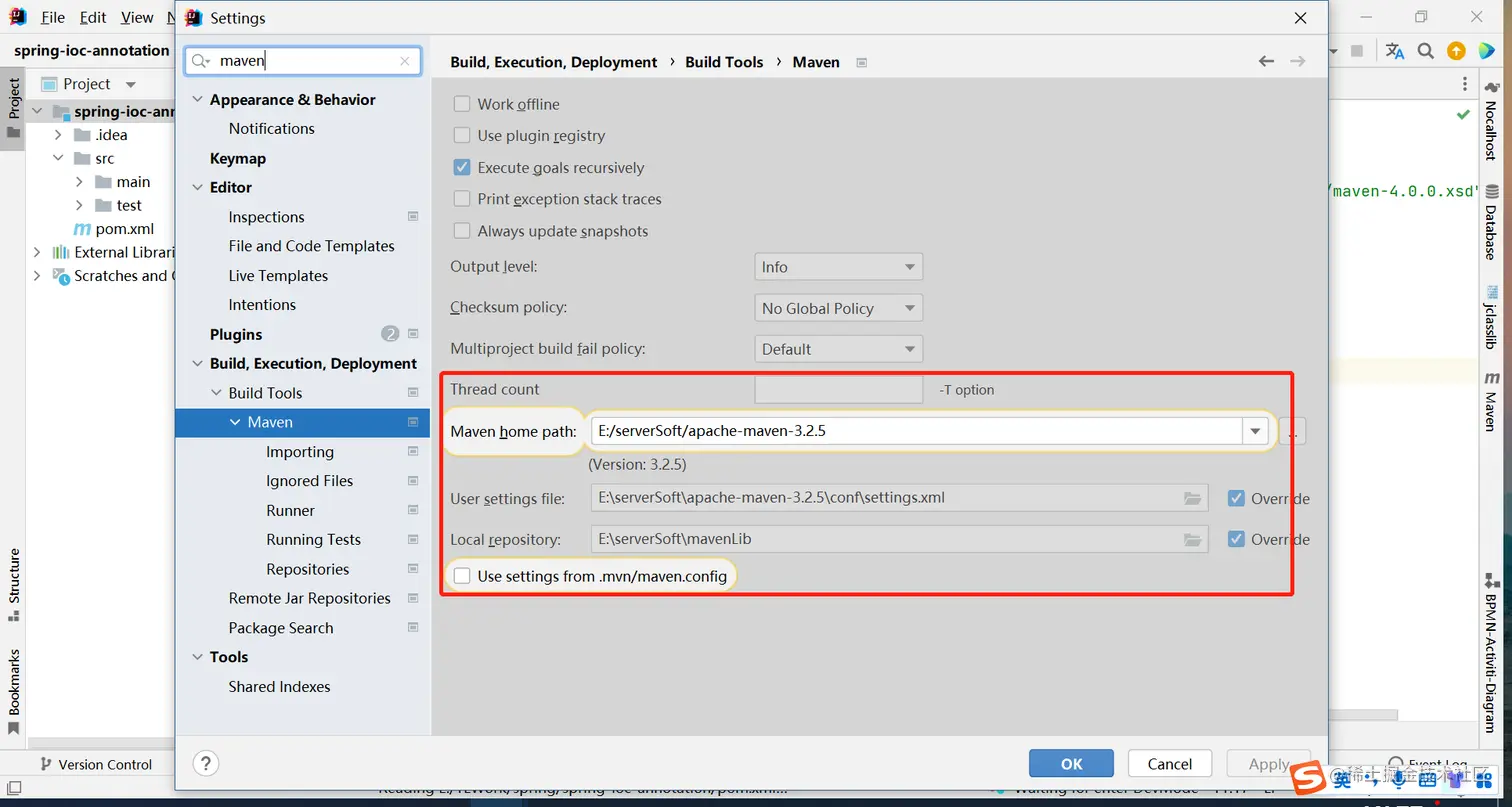This screenshot has height=807, width=1512.
Task: Click the forward arrow in Settings header
Action: click(x=1298, y=62)
